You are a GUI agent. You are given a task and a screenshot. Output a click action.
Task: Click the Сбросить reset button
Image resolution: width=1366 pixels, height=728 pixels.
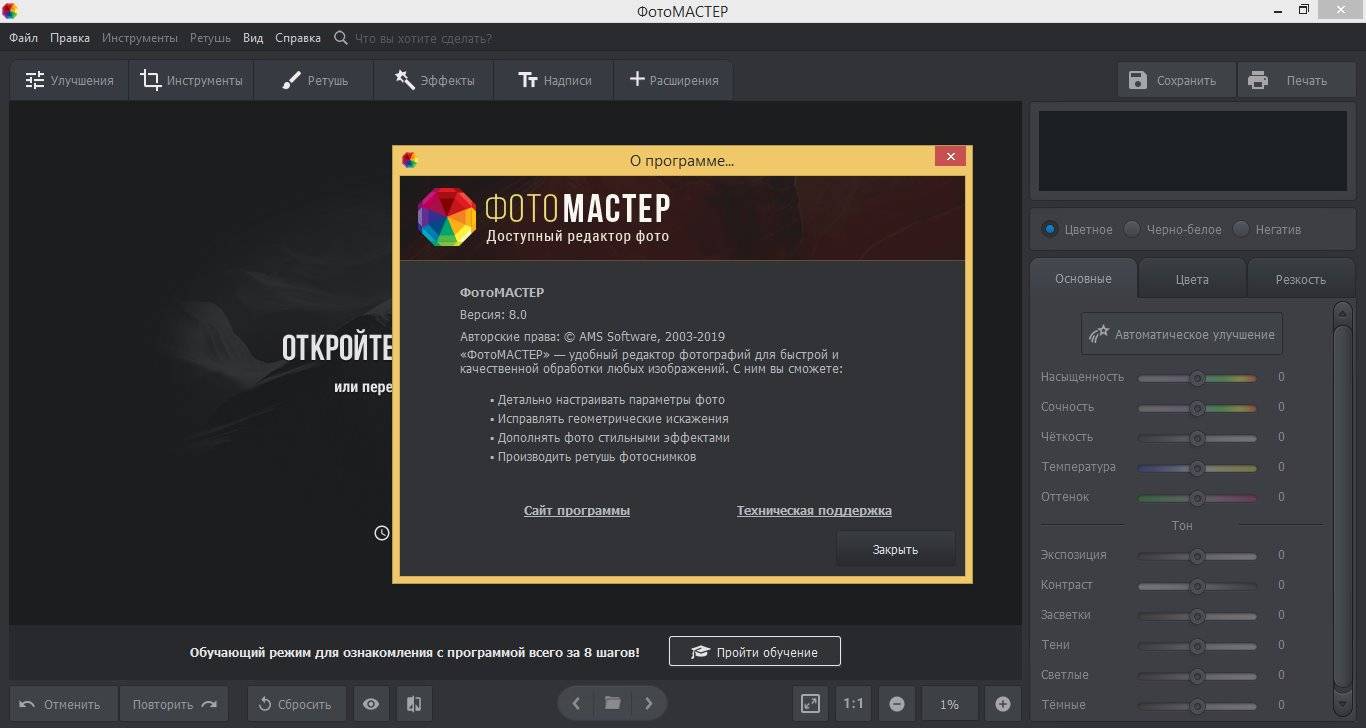(x=296, y=704)
